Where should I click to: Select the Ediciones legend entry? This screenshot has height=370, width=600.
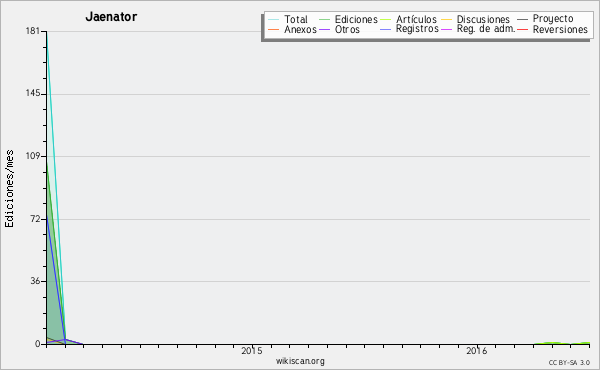[356, 19]
